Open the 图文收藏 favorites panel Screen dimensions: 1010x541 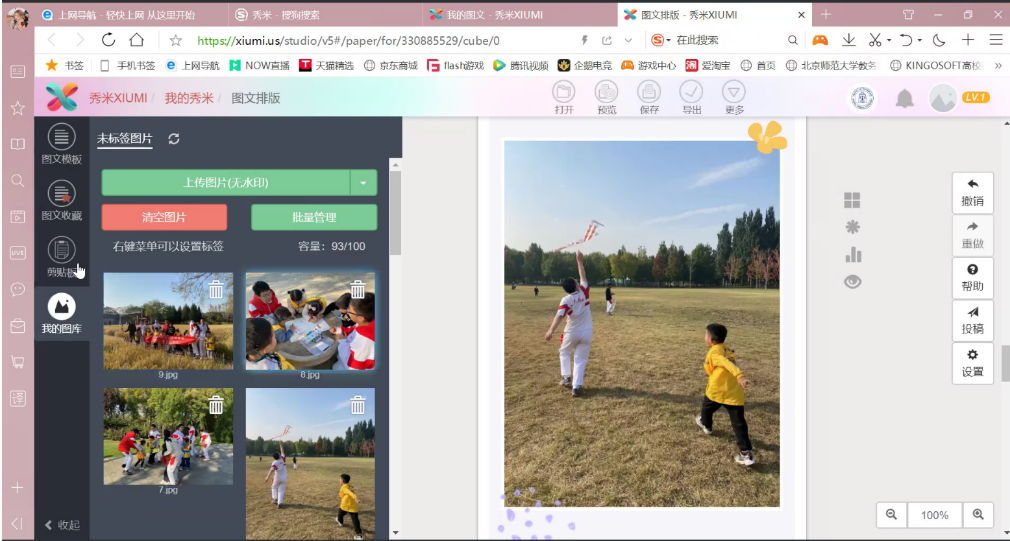(x=62, y=200)
